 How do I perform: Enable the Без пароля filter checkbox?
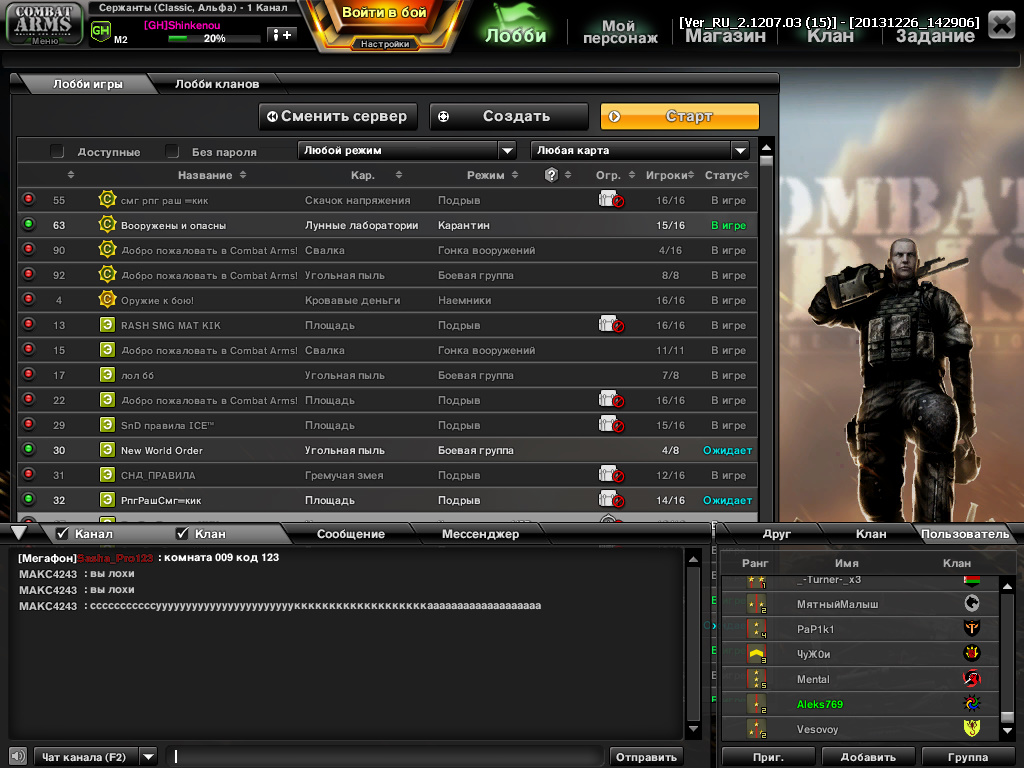pyautogui.click(x=172, y=152)
